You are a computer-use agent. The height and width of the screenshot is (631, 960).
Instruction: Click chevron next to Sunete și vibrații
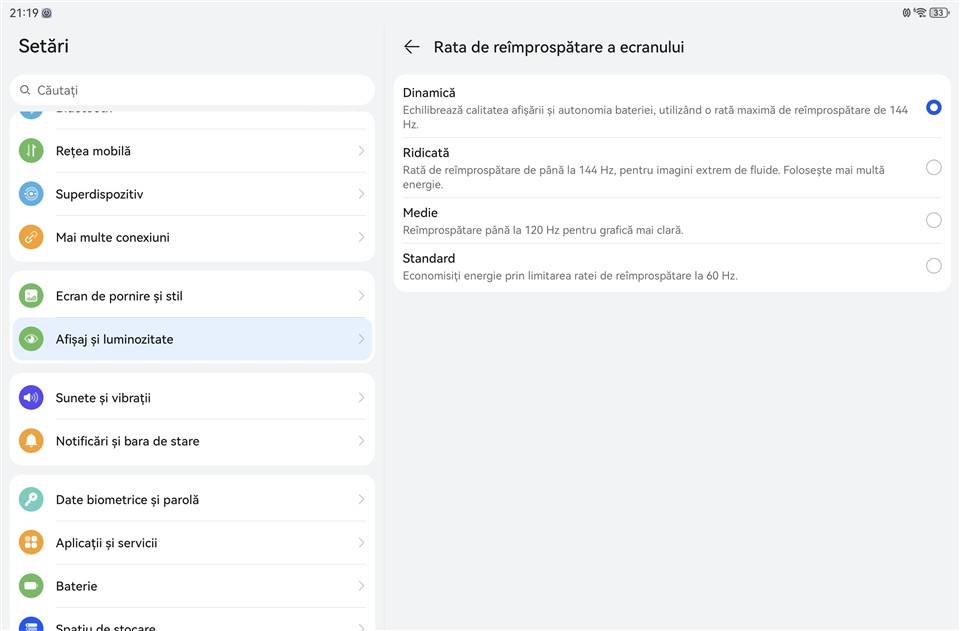pyautogui.click(x=361, y=398)
